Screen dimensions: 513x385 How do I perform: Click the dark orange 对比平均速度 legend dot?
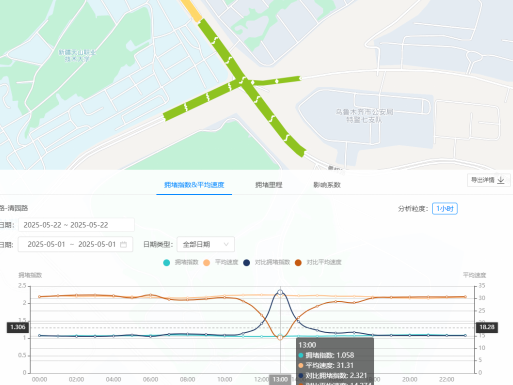pyautogui.click(x=298, y=263)
